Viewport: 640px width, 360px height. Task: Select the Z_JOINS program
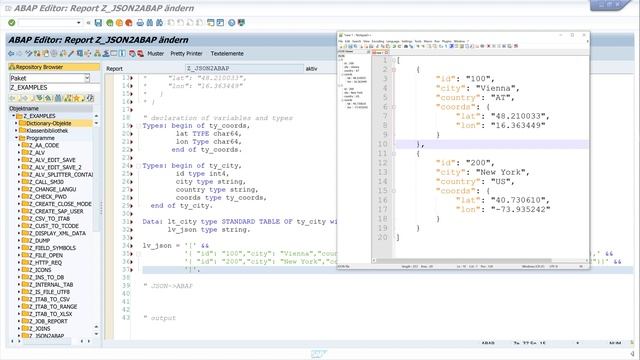click(x=40, y=329)
